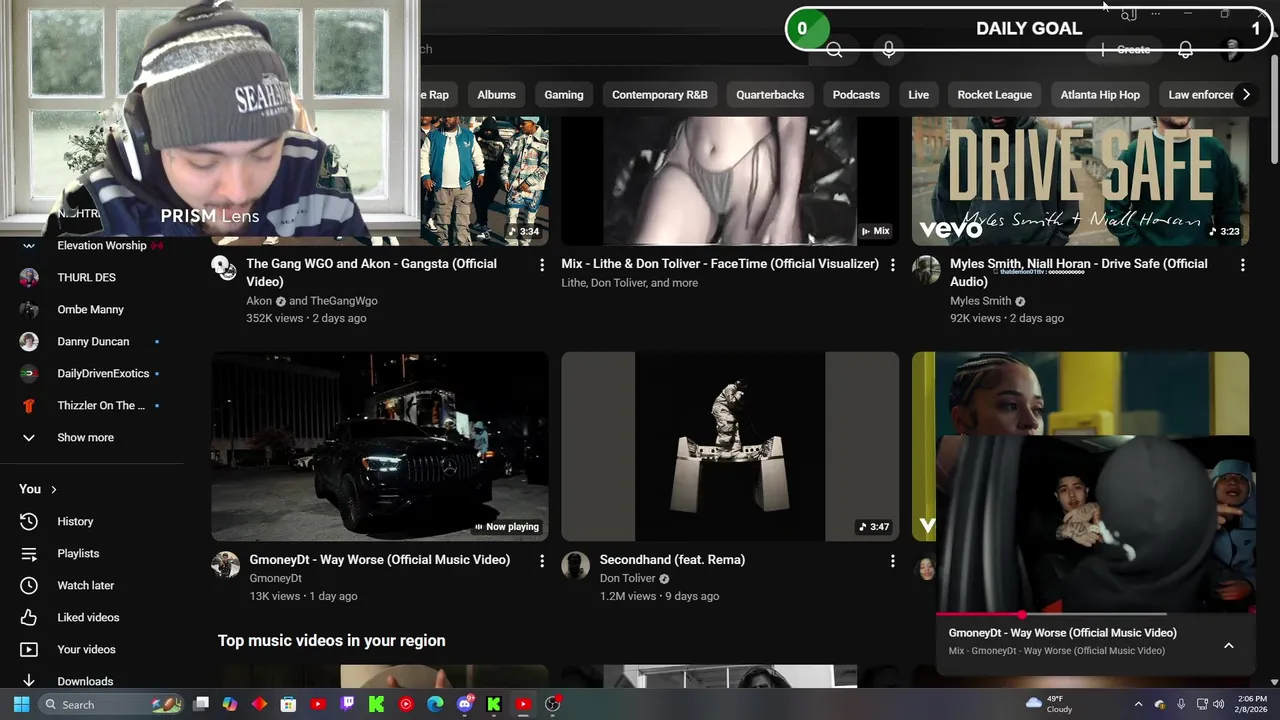This screenshot has height=720, width=1280.
Task: Open Your videos sidebar icon
Action: (29, 649)
